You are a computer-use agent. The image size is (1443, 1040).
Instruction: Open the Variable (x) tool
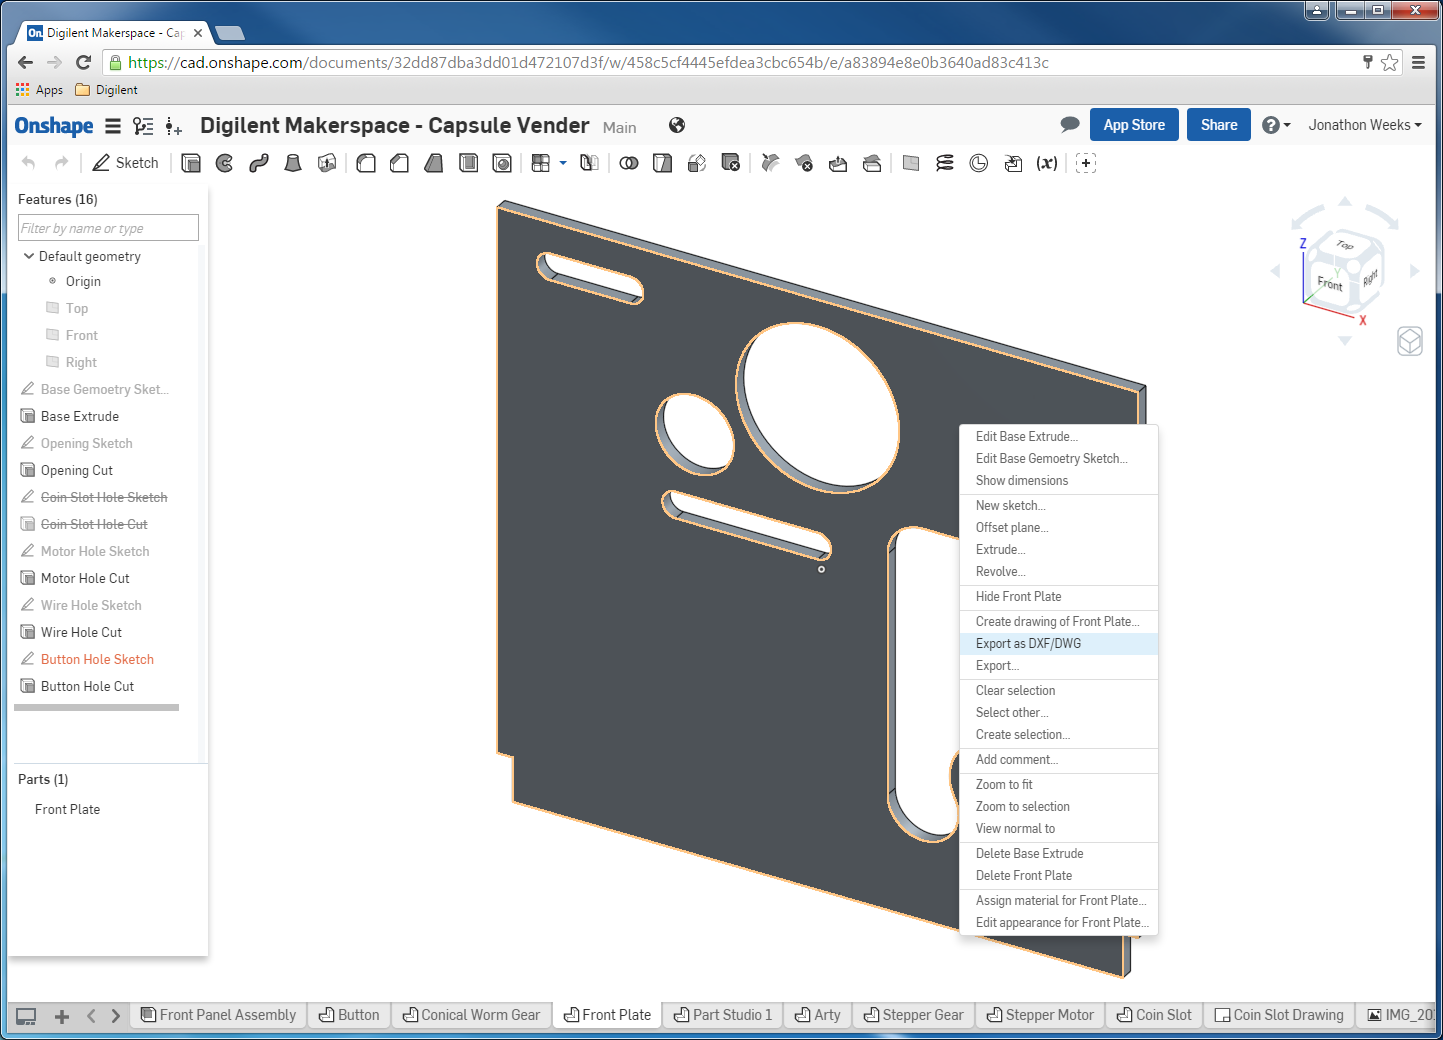pos(1047,163)
